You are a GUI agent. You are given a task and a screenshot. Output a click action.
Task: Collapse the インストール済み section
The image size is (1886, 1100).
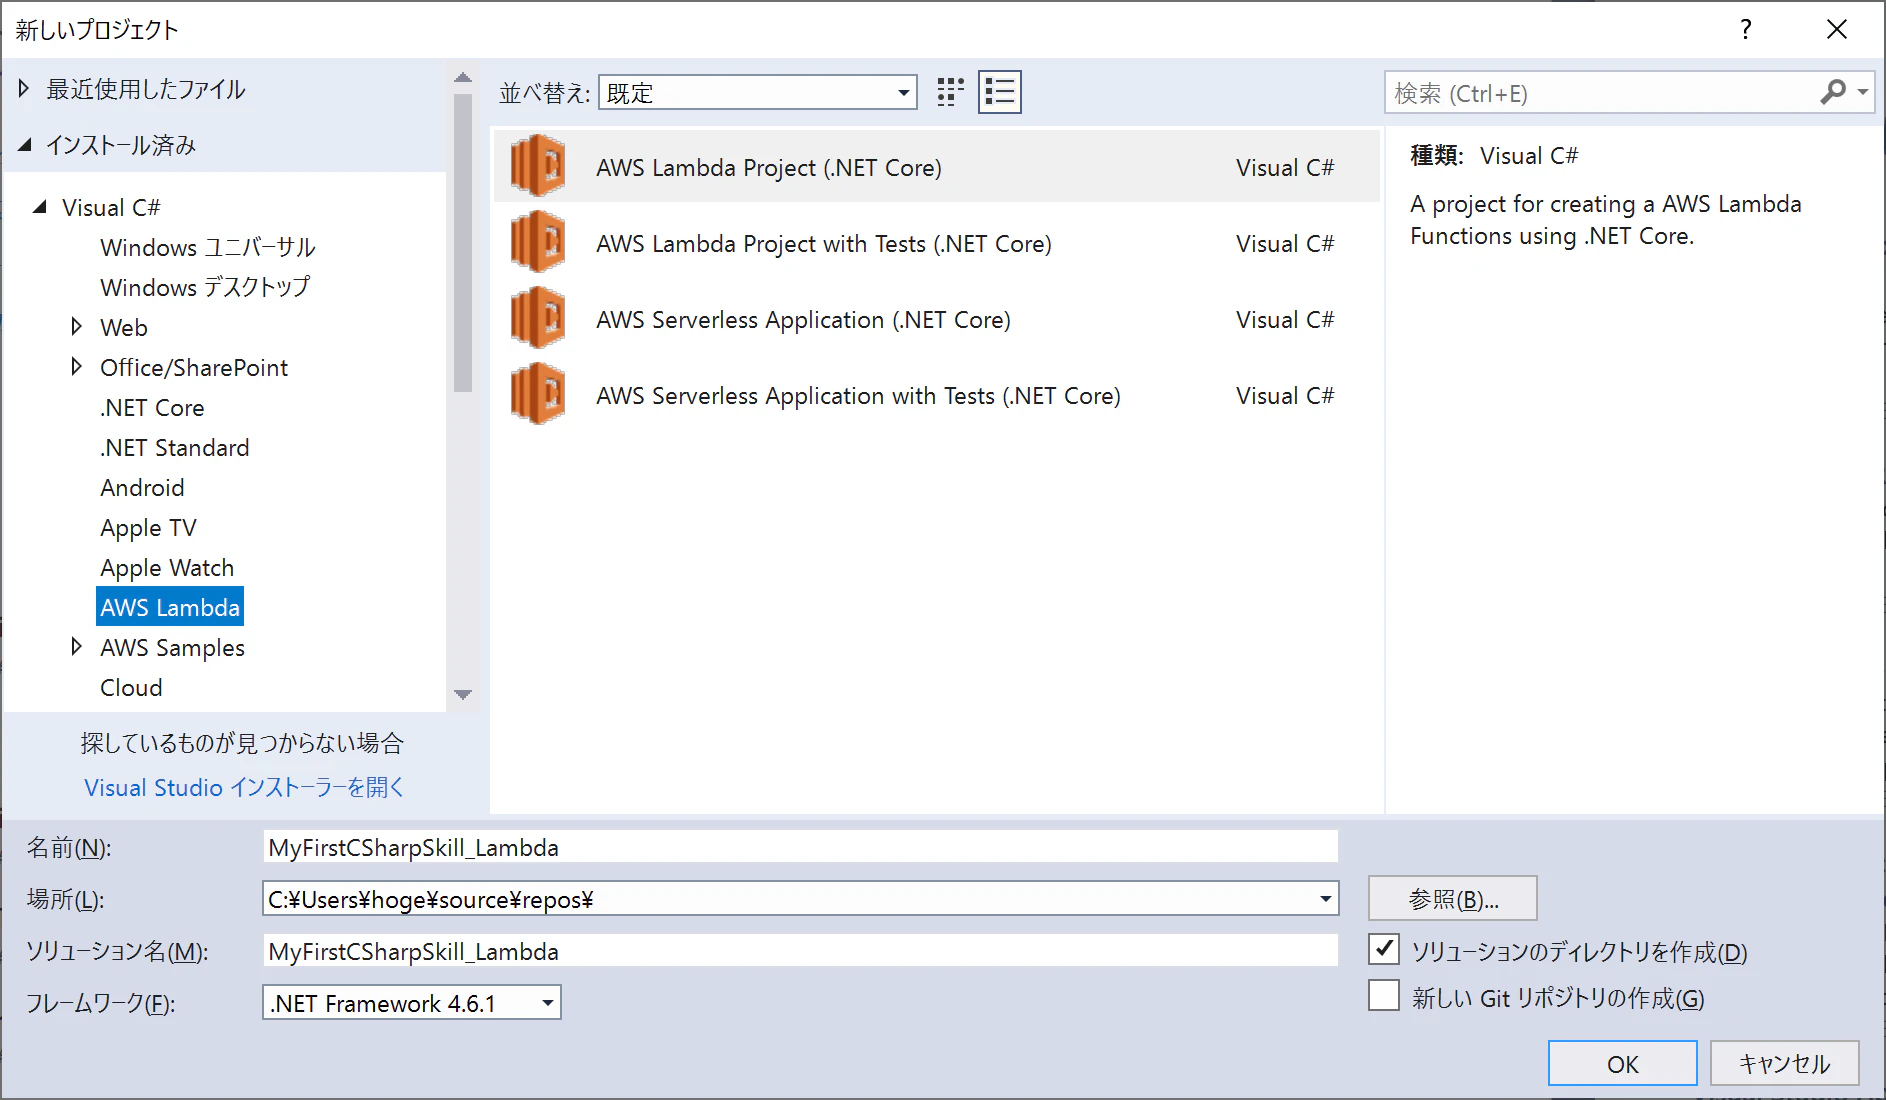pos(25,146)
